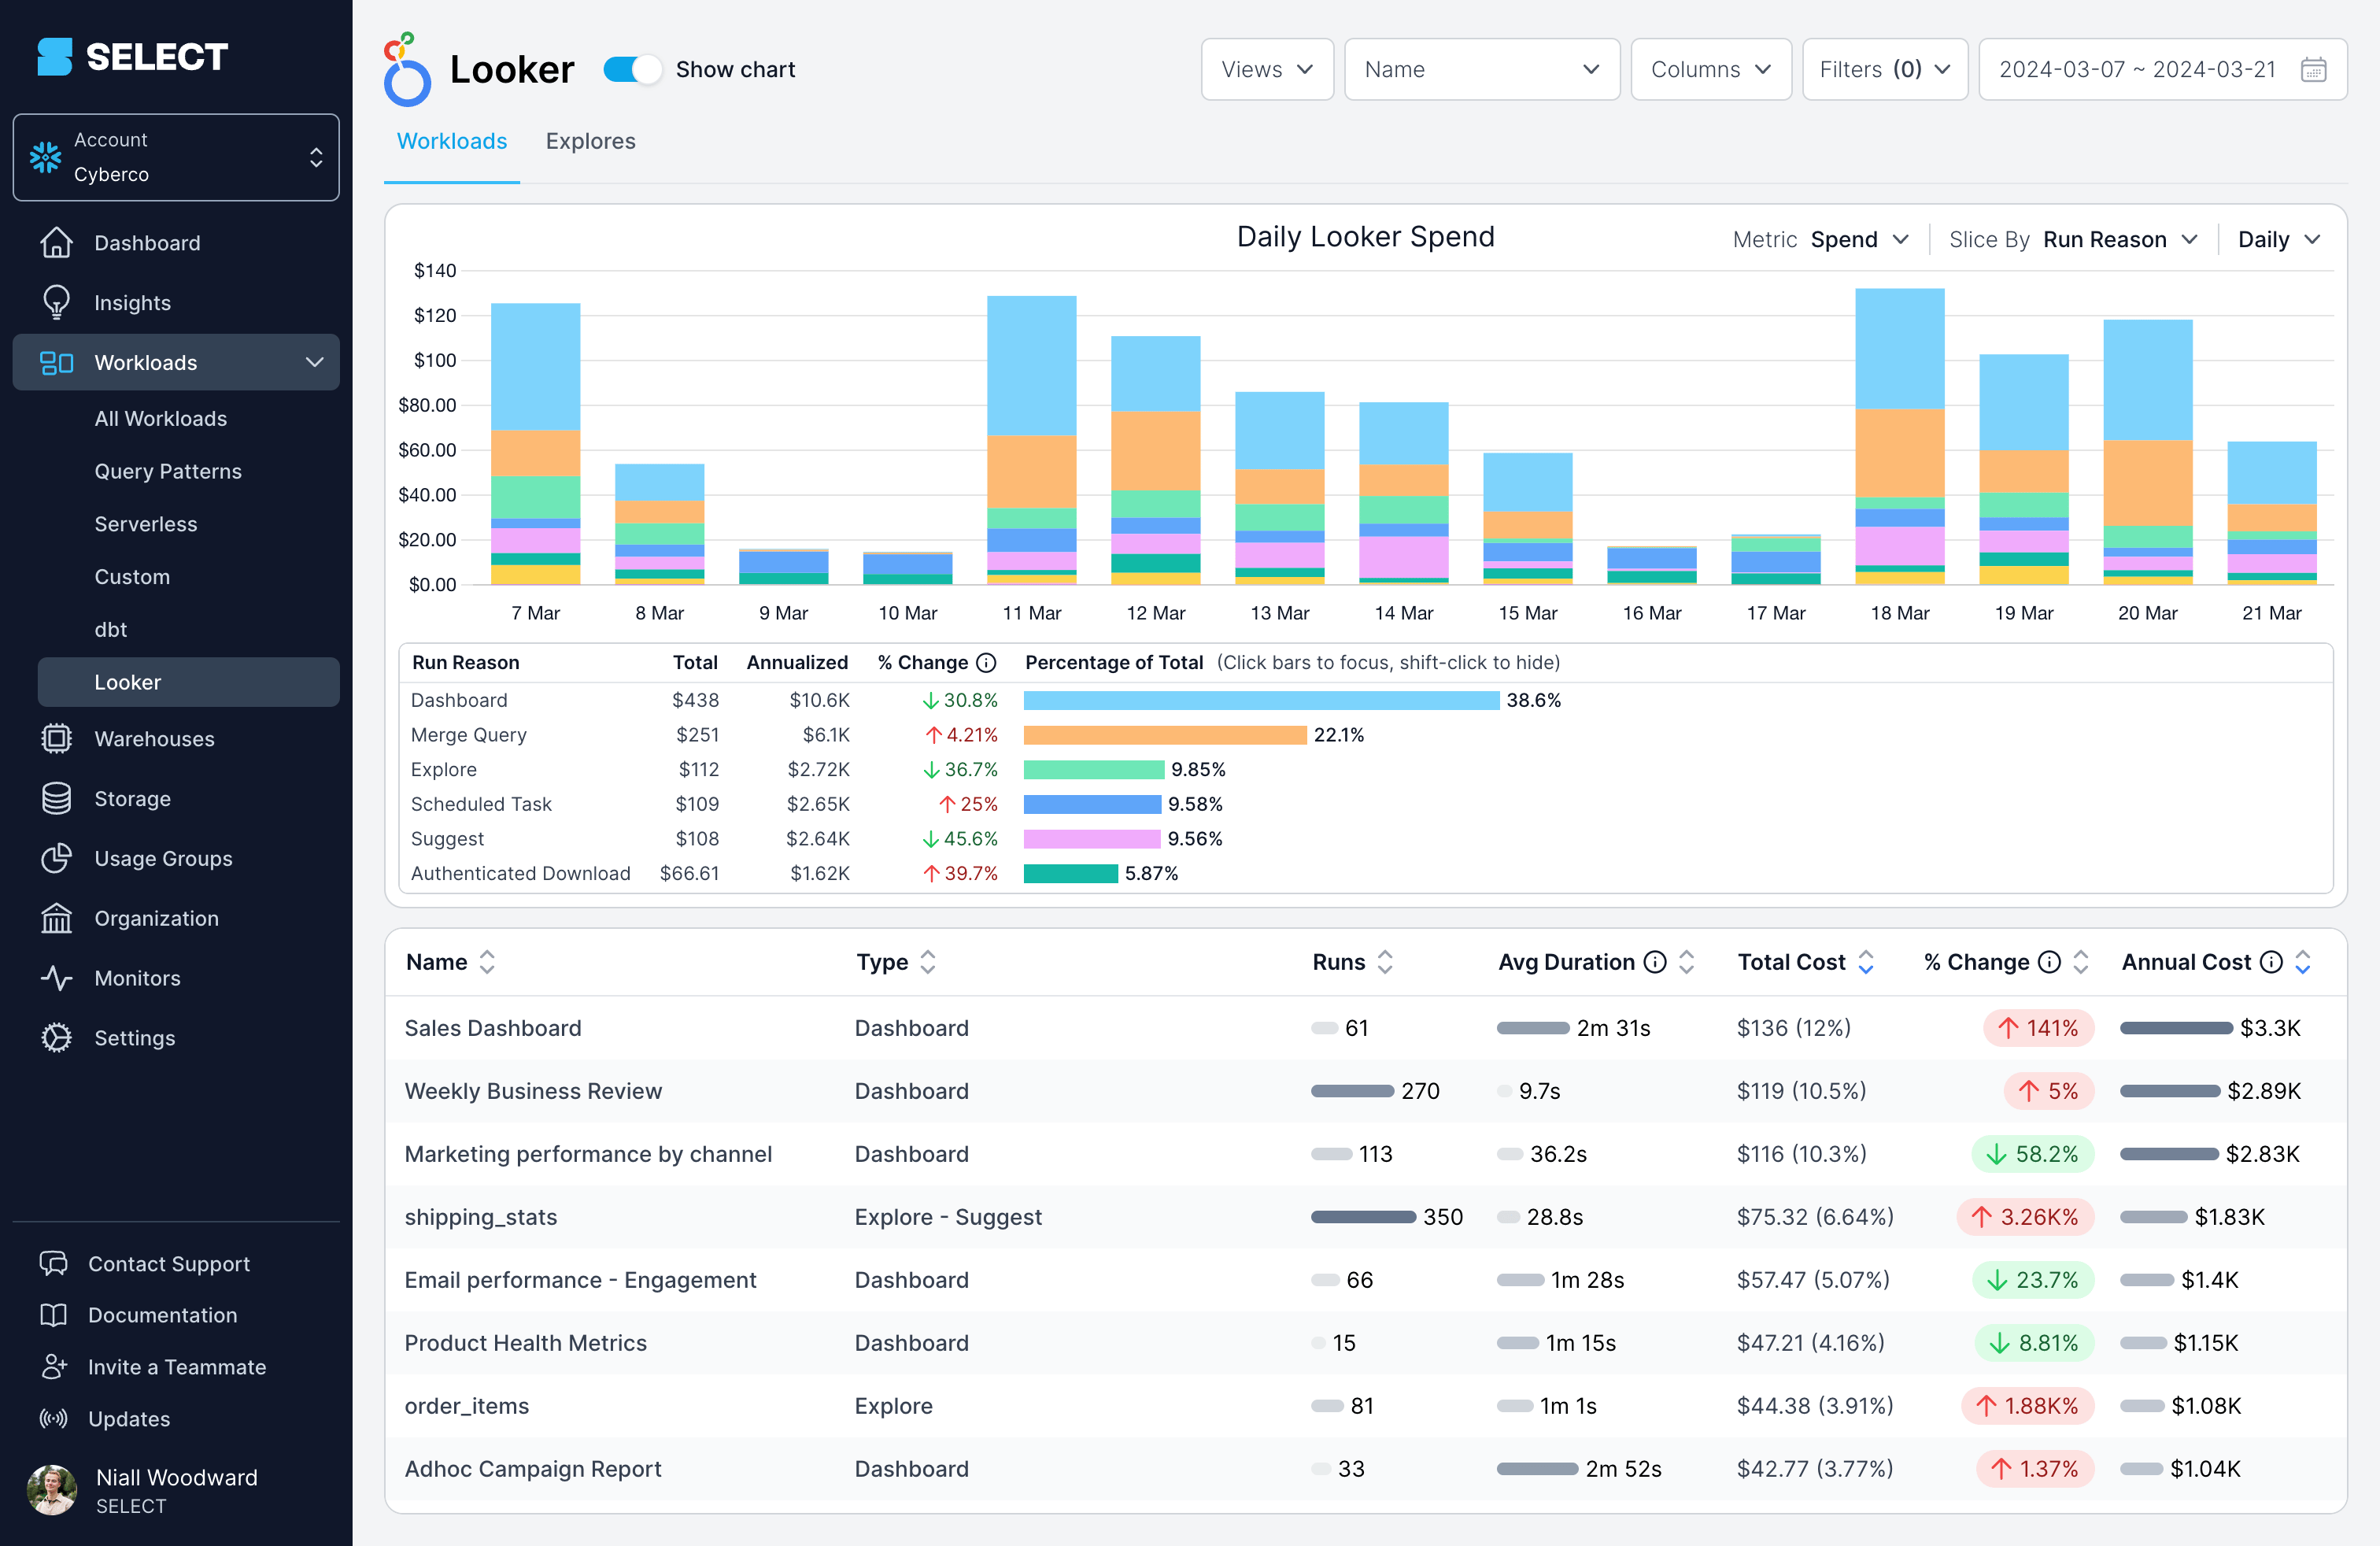Click the Organization building icon
The width and height of the screenshot is (2380, 1546).
56,918
